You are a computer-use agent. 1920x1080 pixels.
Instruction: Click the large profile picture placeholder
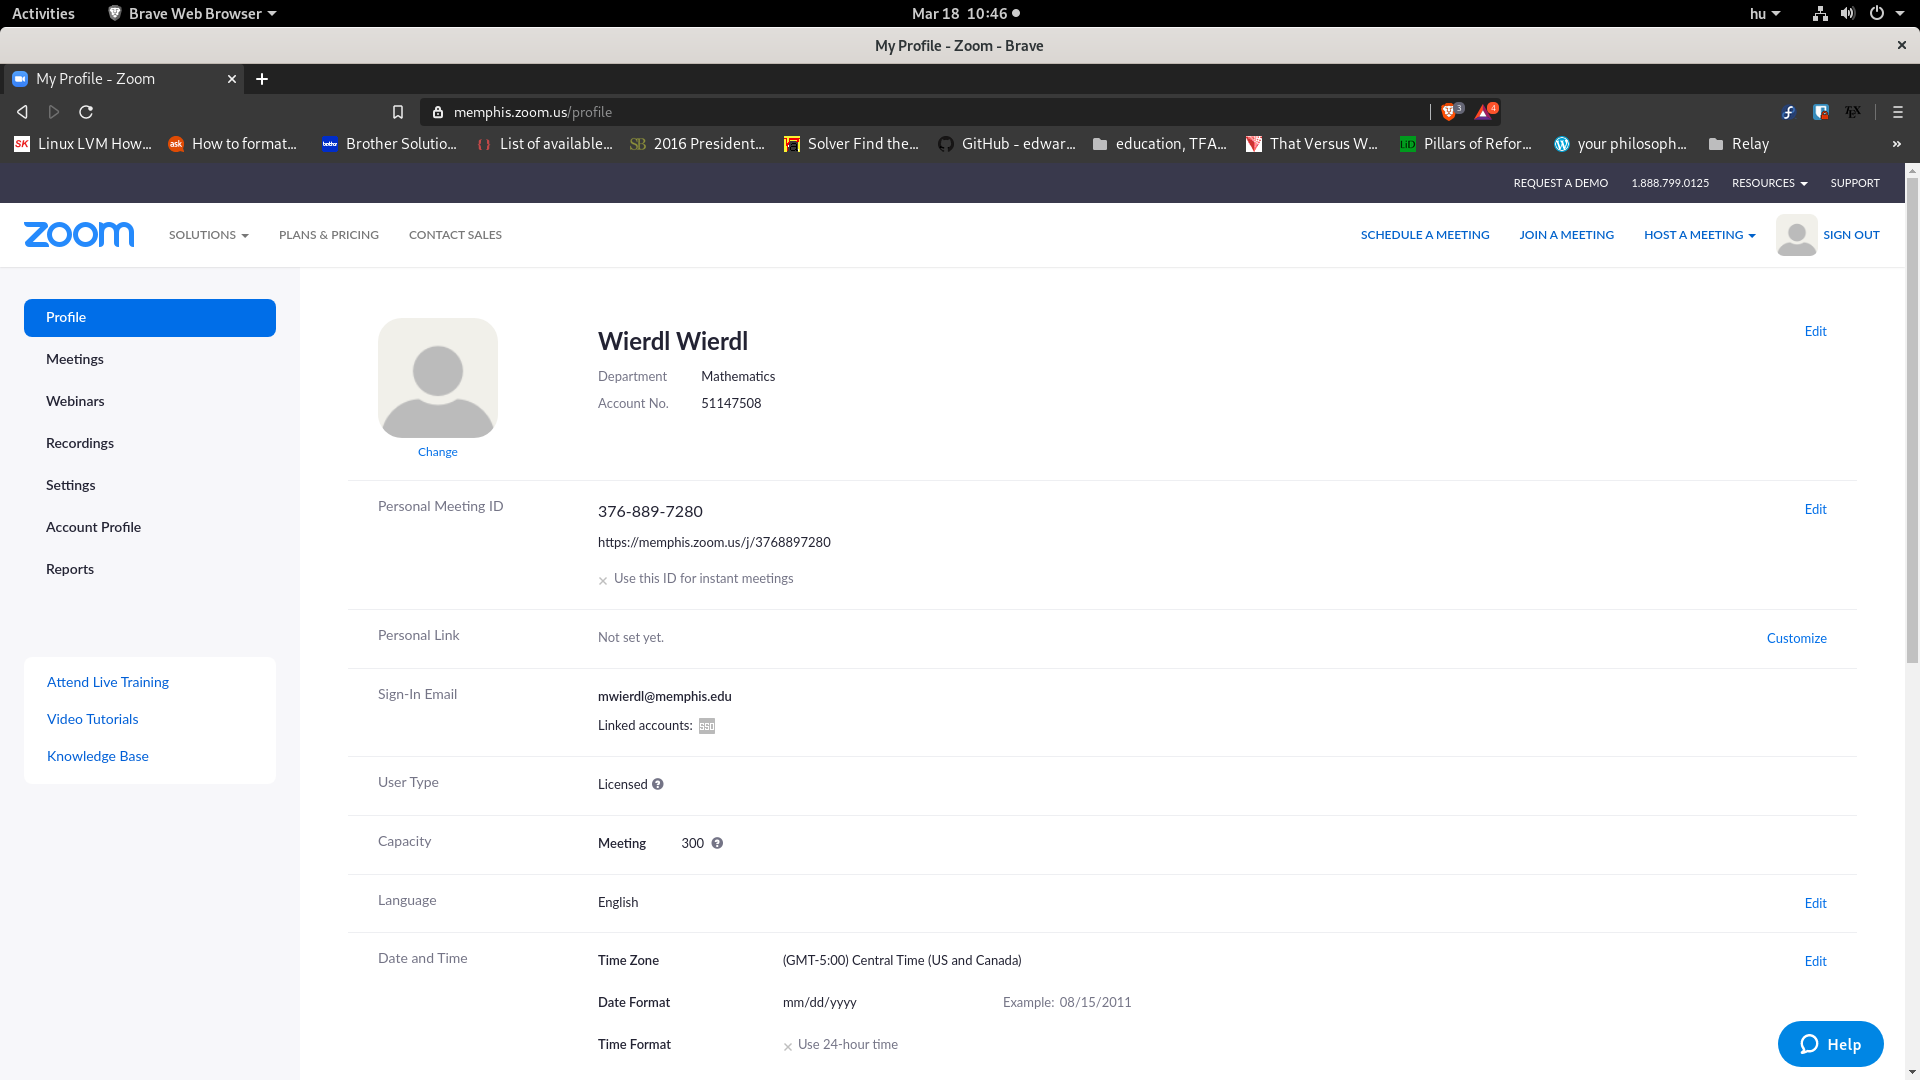(x=437, y=378)
